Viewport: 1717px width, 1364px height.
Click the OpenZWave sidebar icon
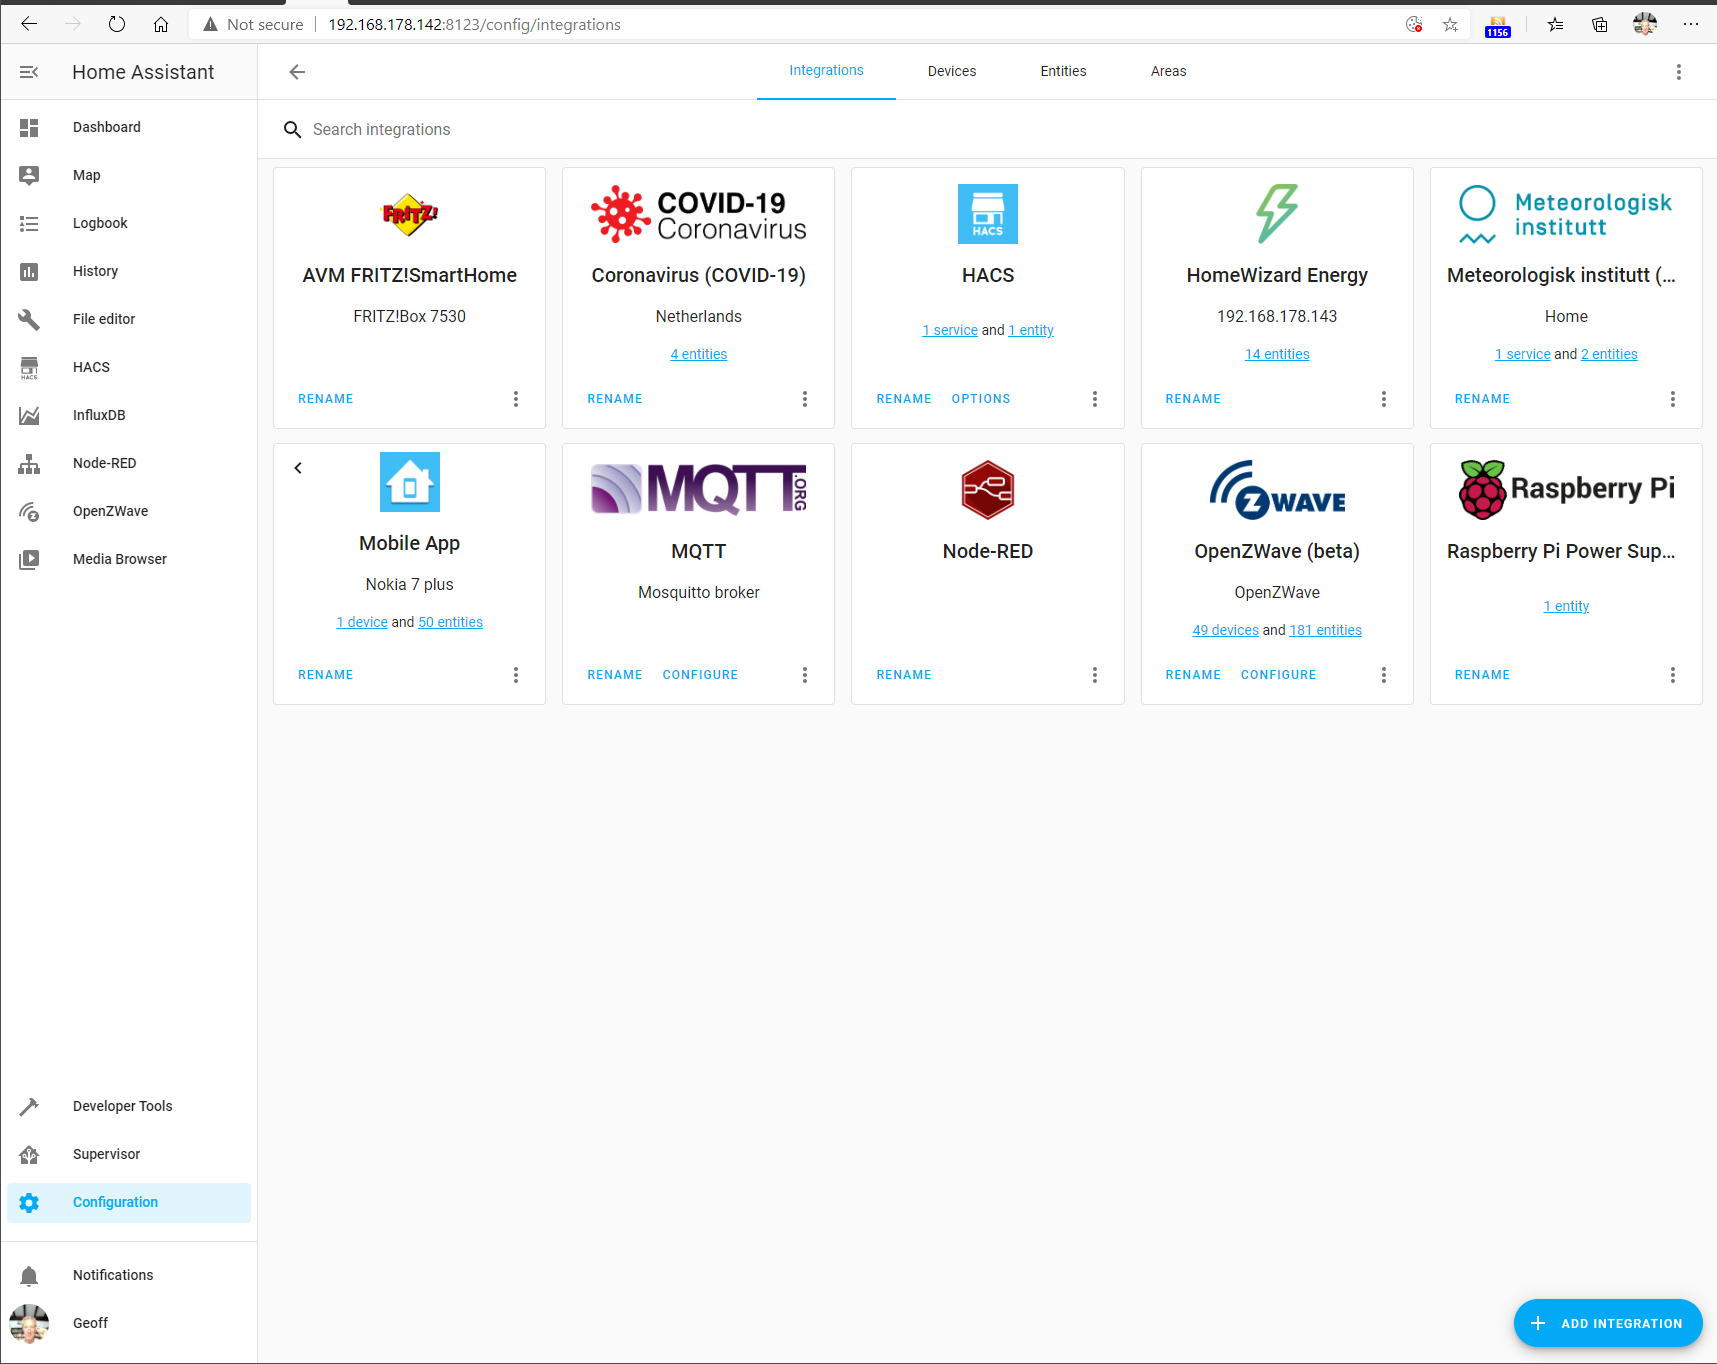[29, 511]
